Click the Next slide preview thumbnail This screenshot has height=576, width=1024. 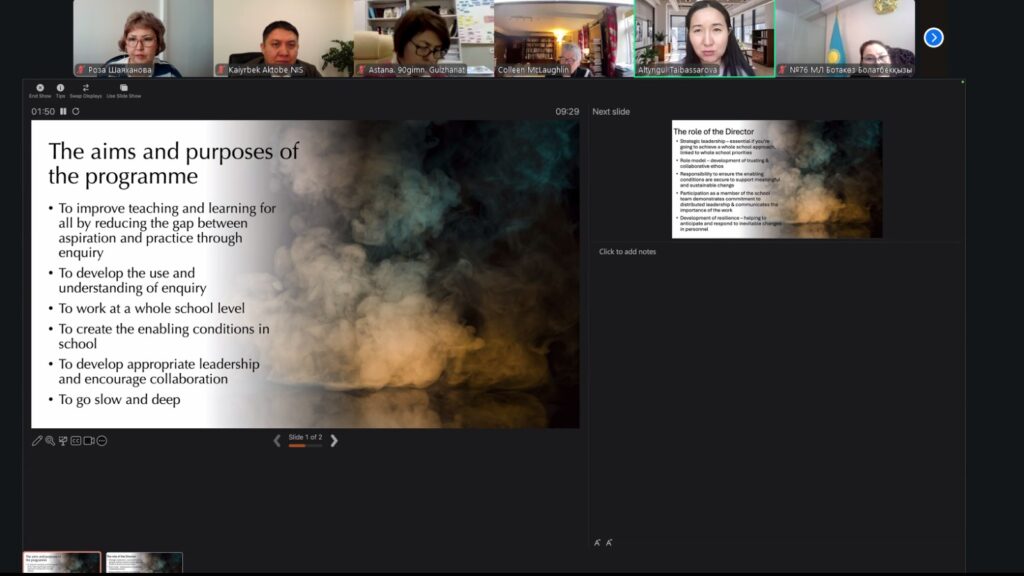776,179
